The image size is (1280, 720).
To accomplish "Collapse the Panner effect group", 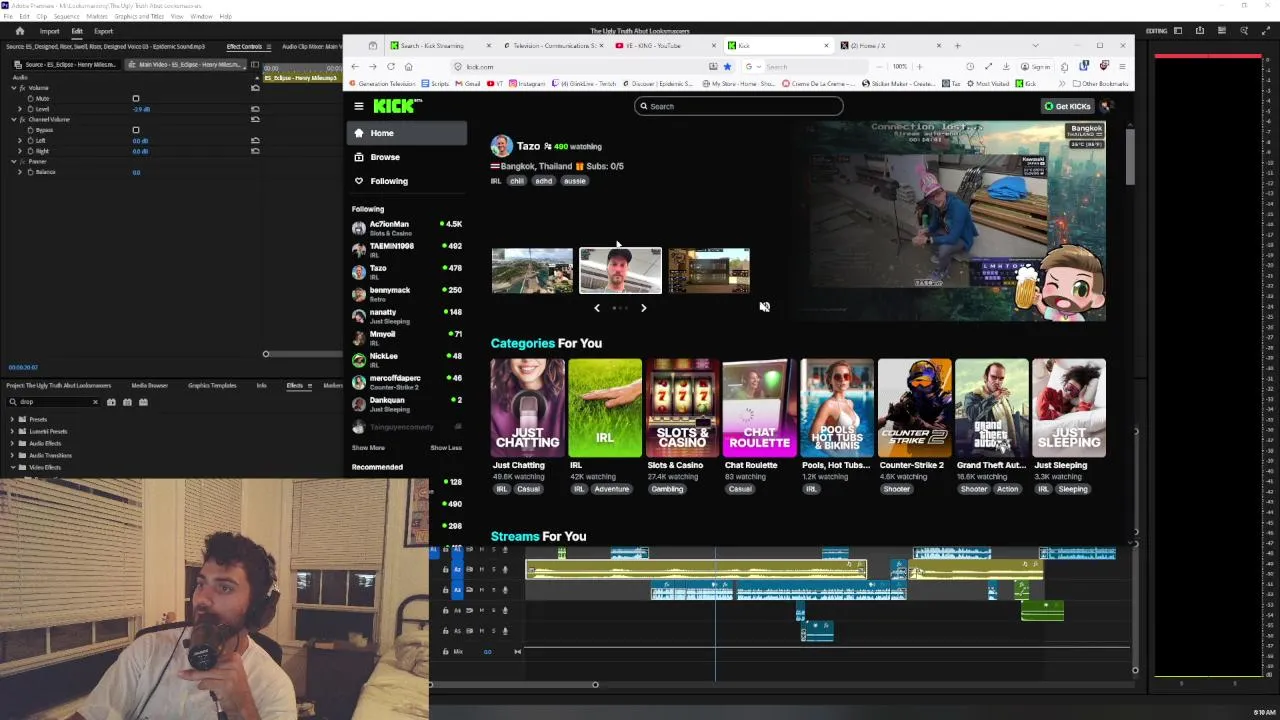I will (14, 161).
